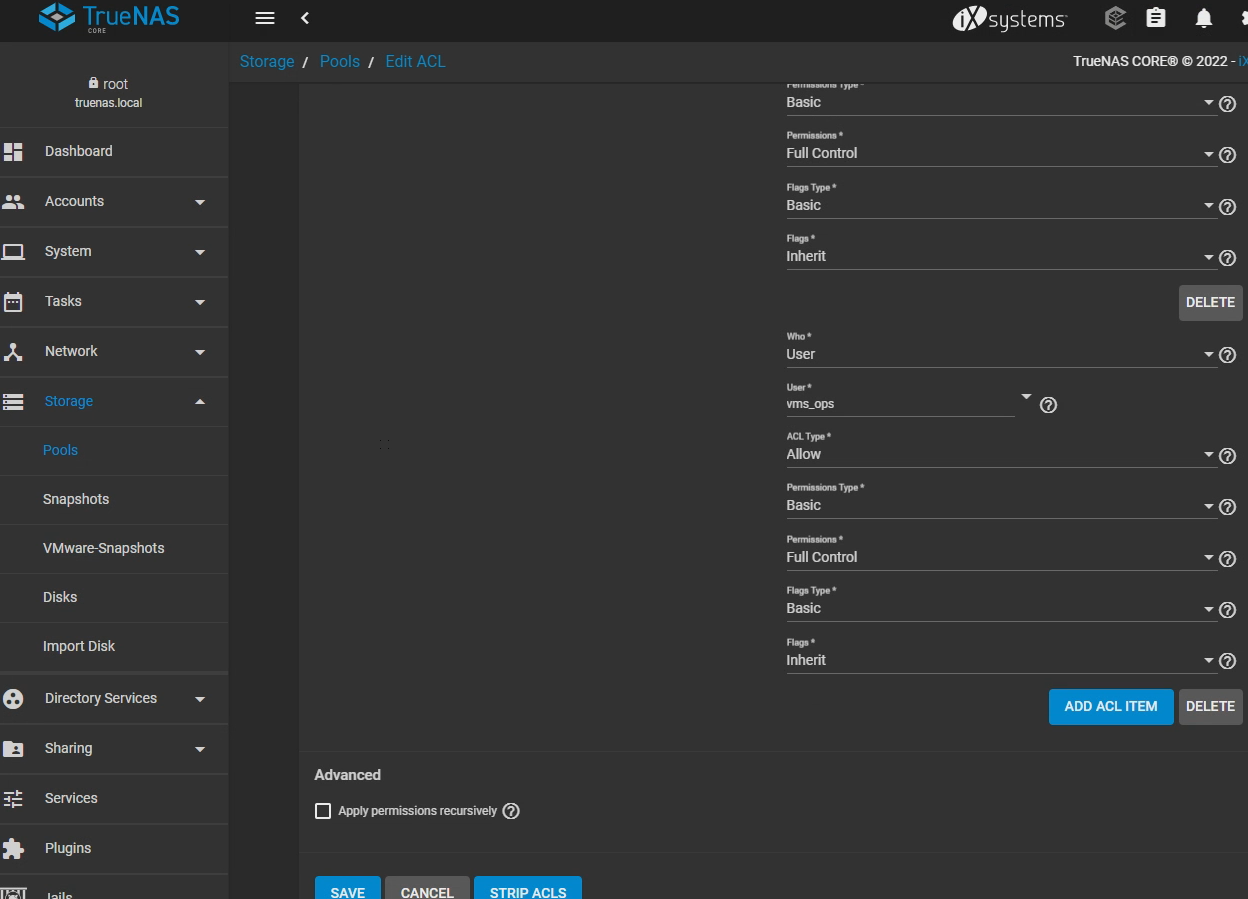Click the Accounts people icon
1248x899 pixels.
(13, 202)
